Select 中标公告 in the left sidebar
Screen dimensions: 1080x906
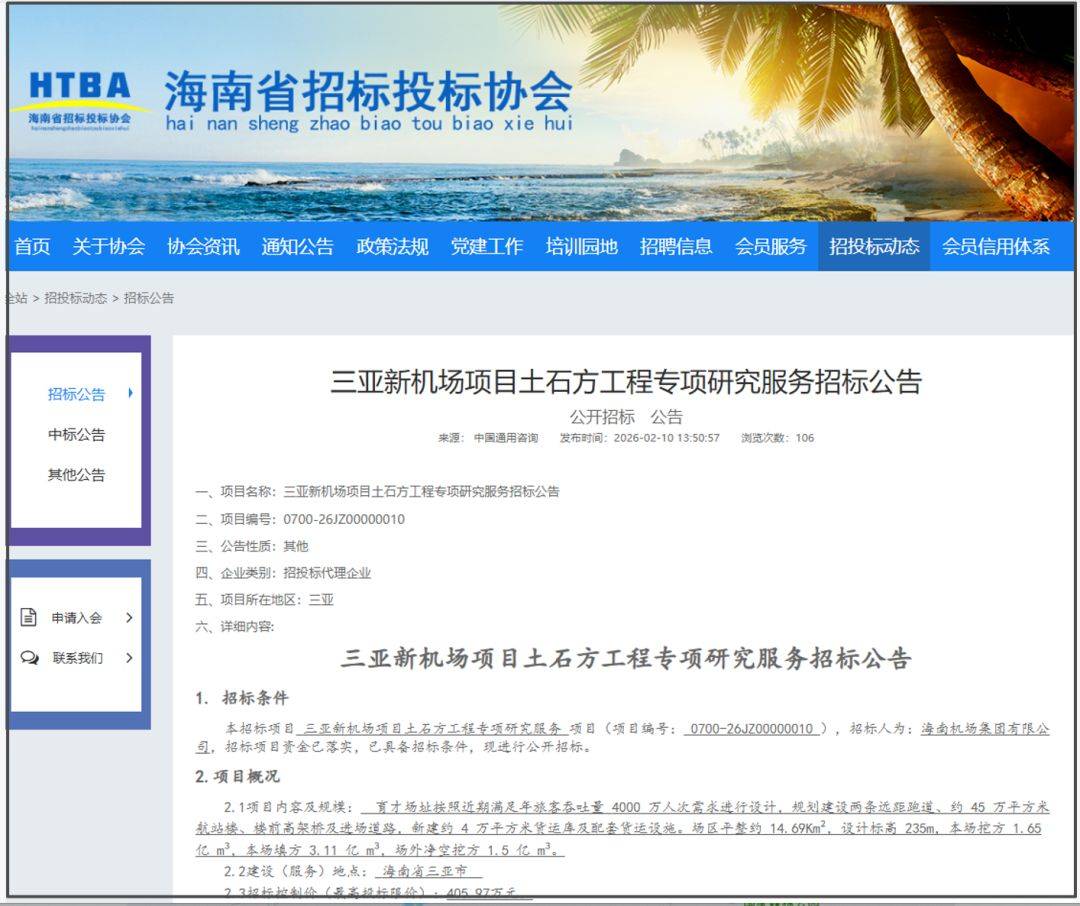[76, 435]
